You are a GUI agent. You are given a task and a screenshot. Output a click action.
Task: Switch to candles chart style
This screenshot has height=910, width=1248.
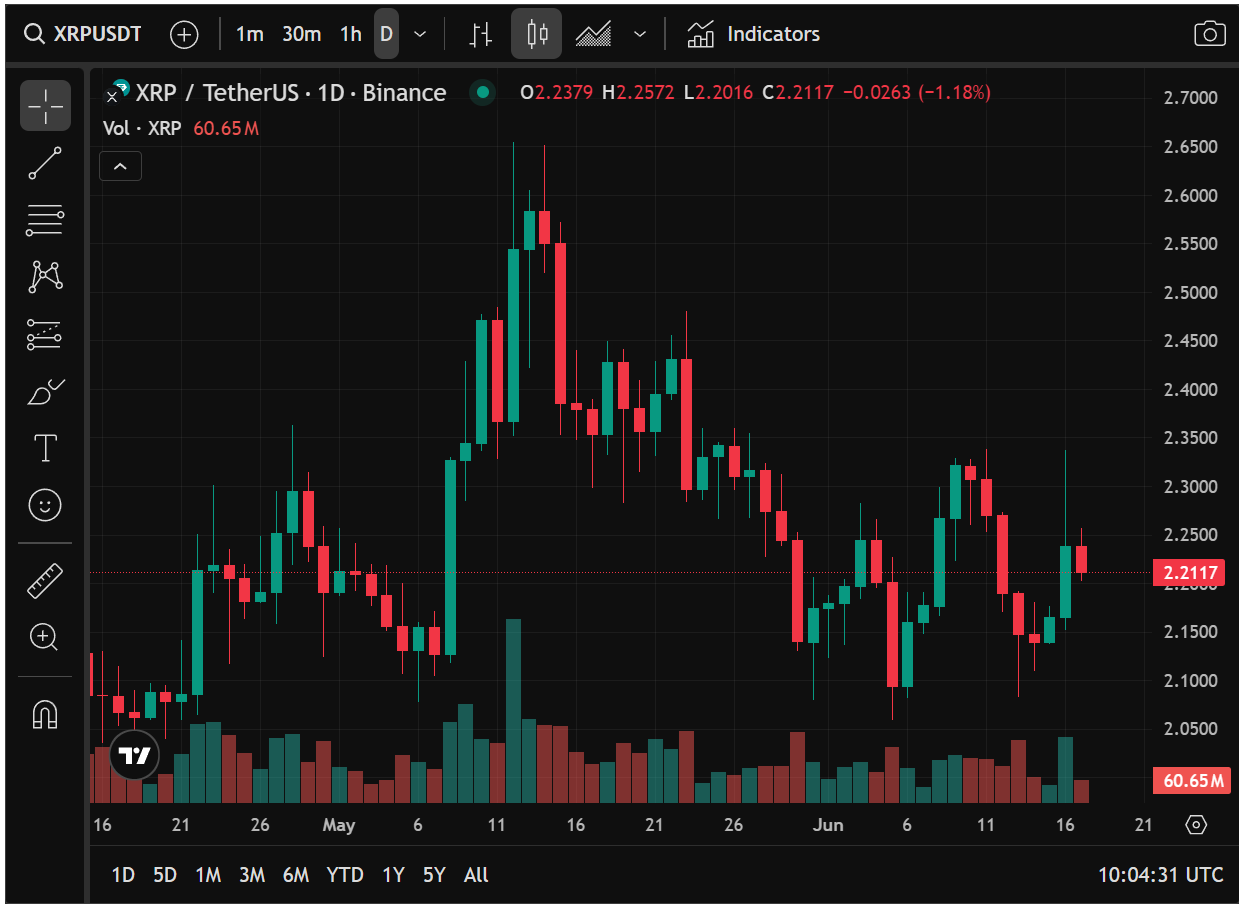pos(537,34)
